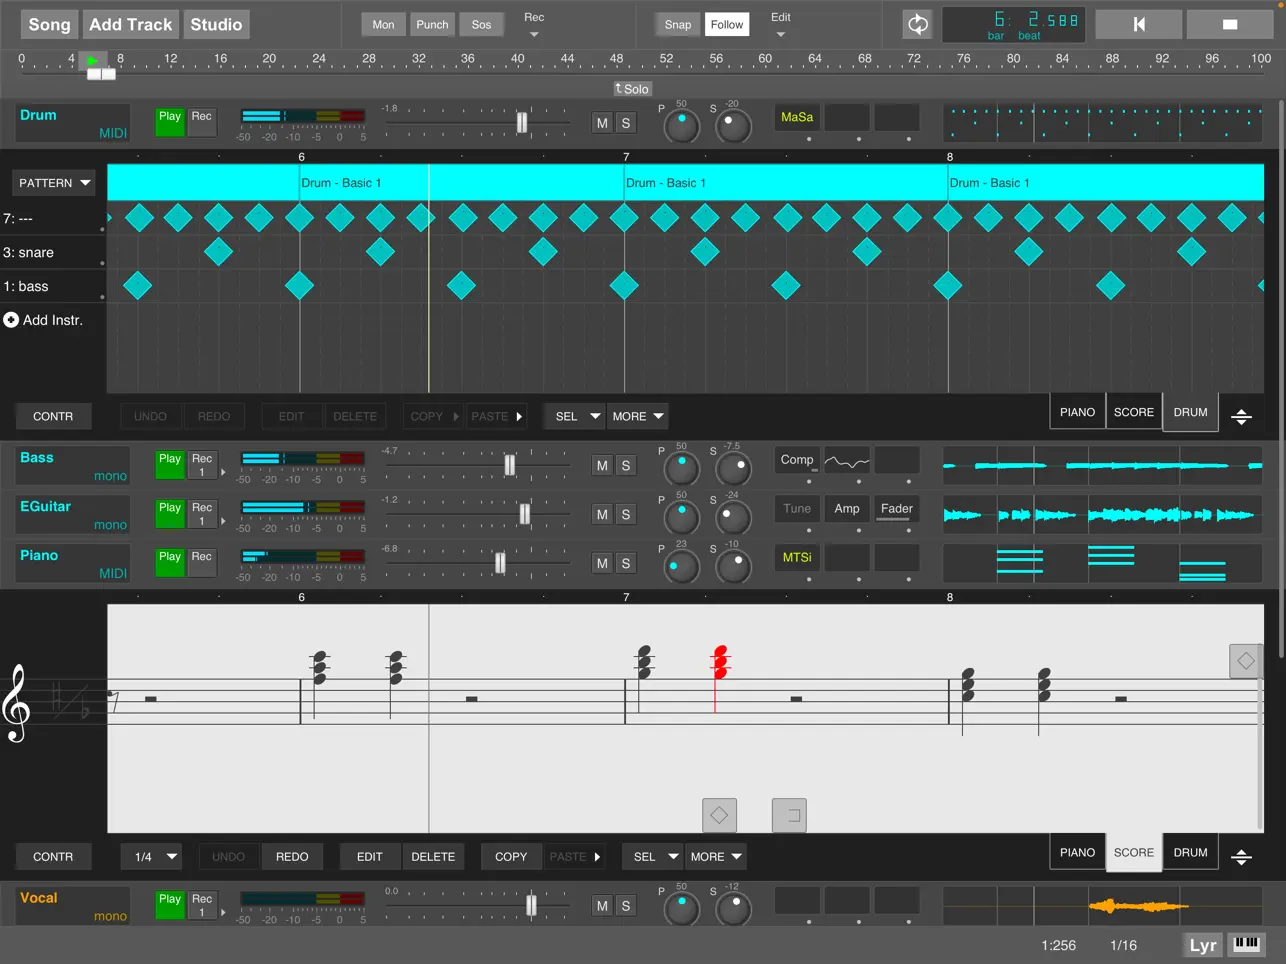Open the Amp effect on the EGuitar track
1286x964 pixels.
point(846,508)
